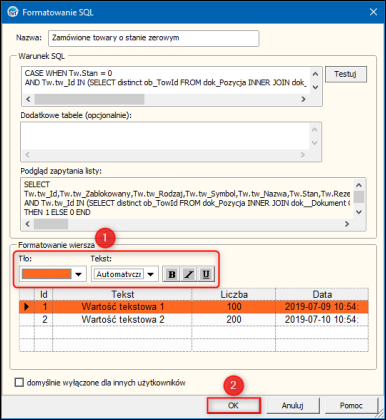Screen dimensions: 386x420
Task: Click the date cell 2019-07-10 10:54
Action: tap(322, 319)
